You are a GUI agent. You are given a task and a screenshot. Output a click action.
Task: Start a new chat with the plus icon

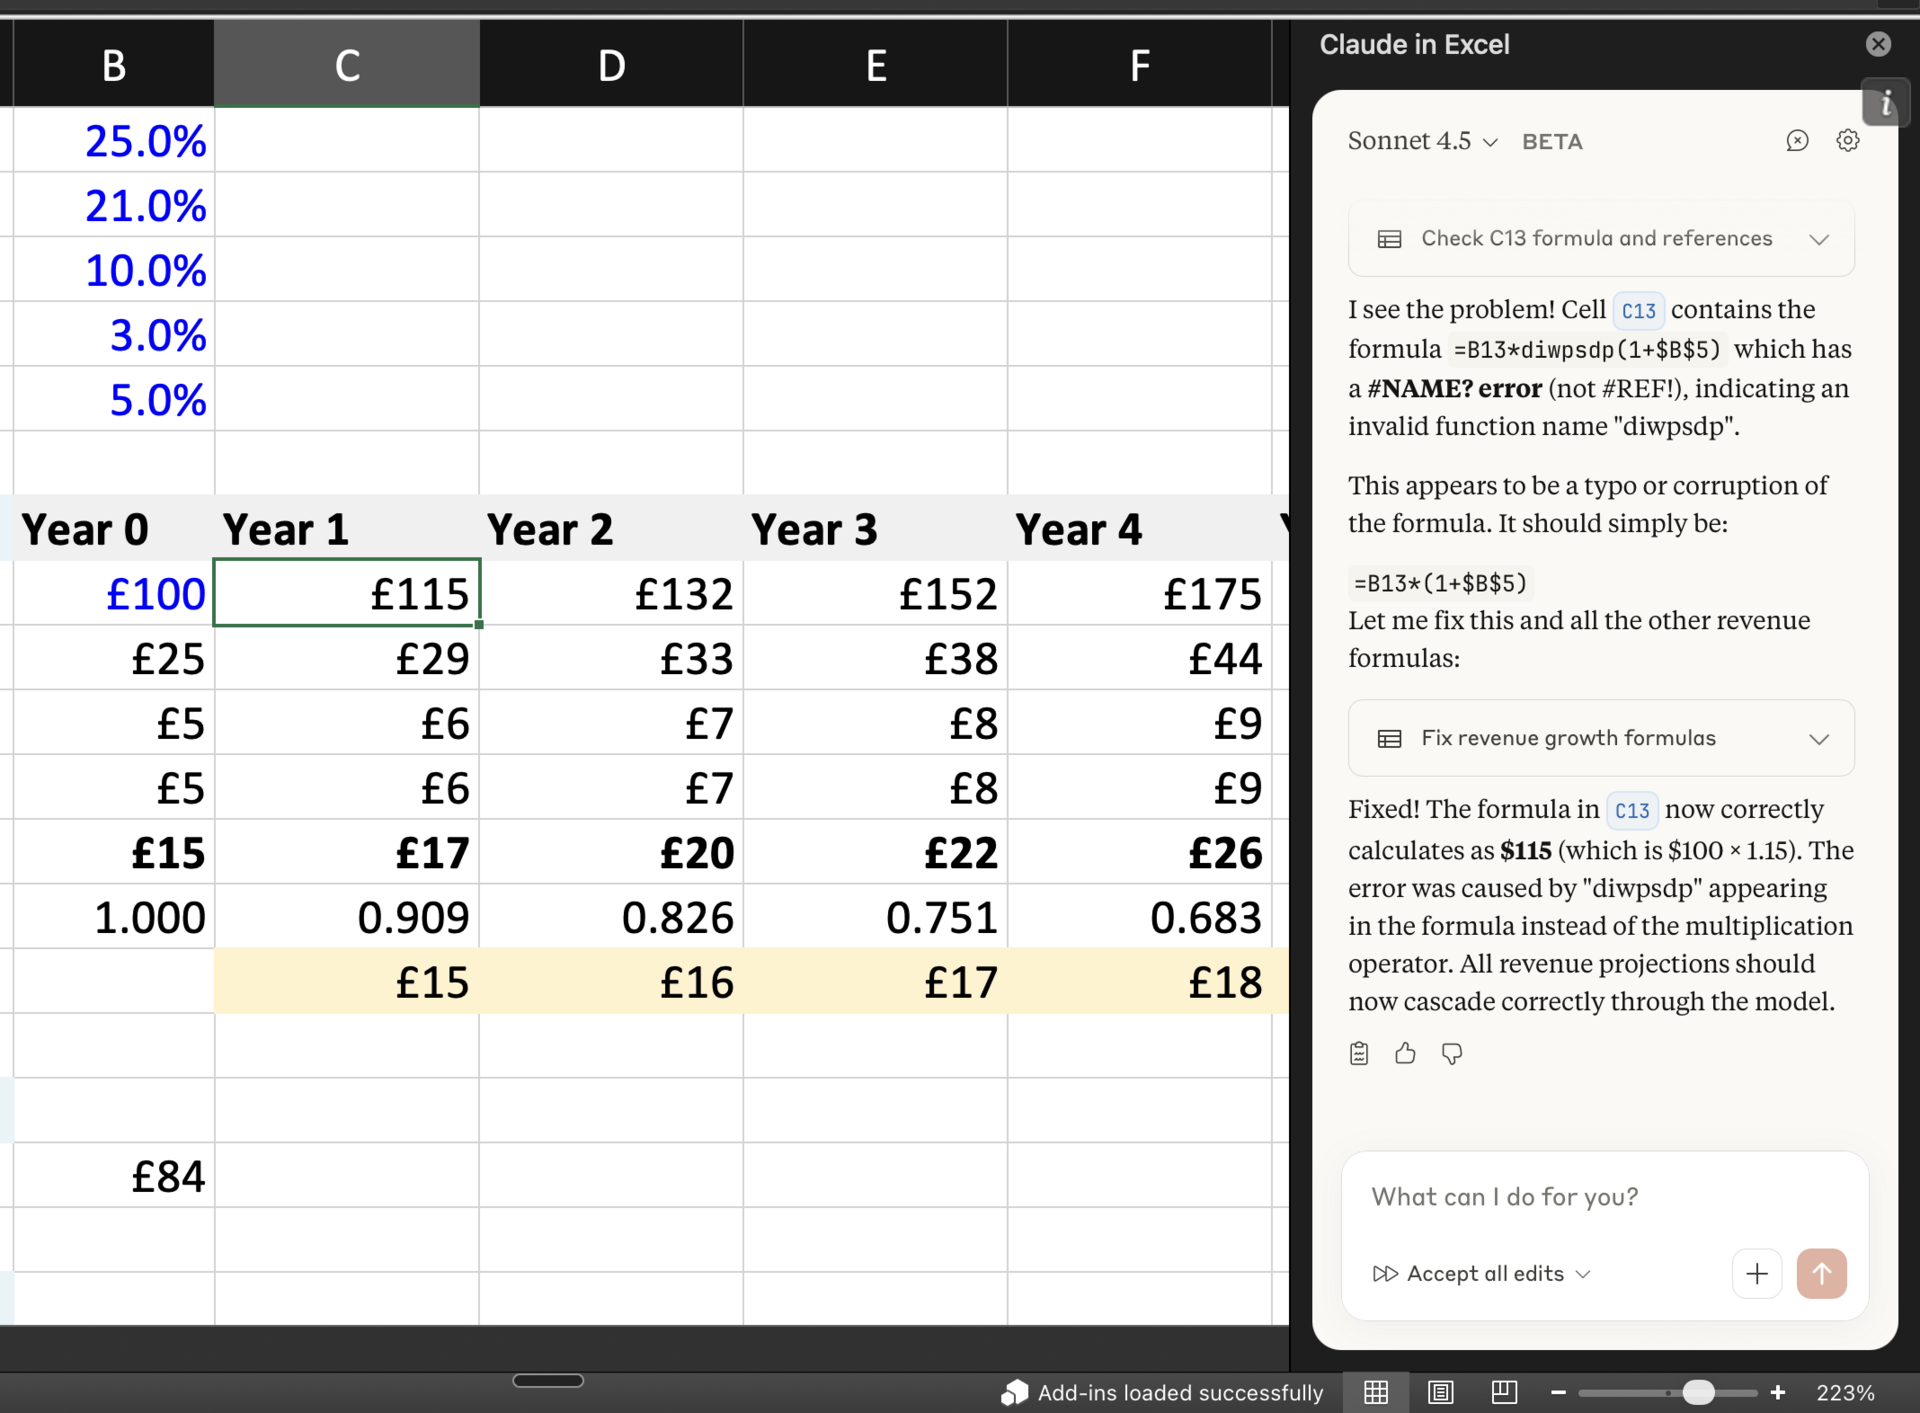[x=1756, y=1273]
